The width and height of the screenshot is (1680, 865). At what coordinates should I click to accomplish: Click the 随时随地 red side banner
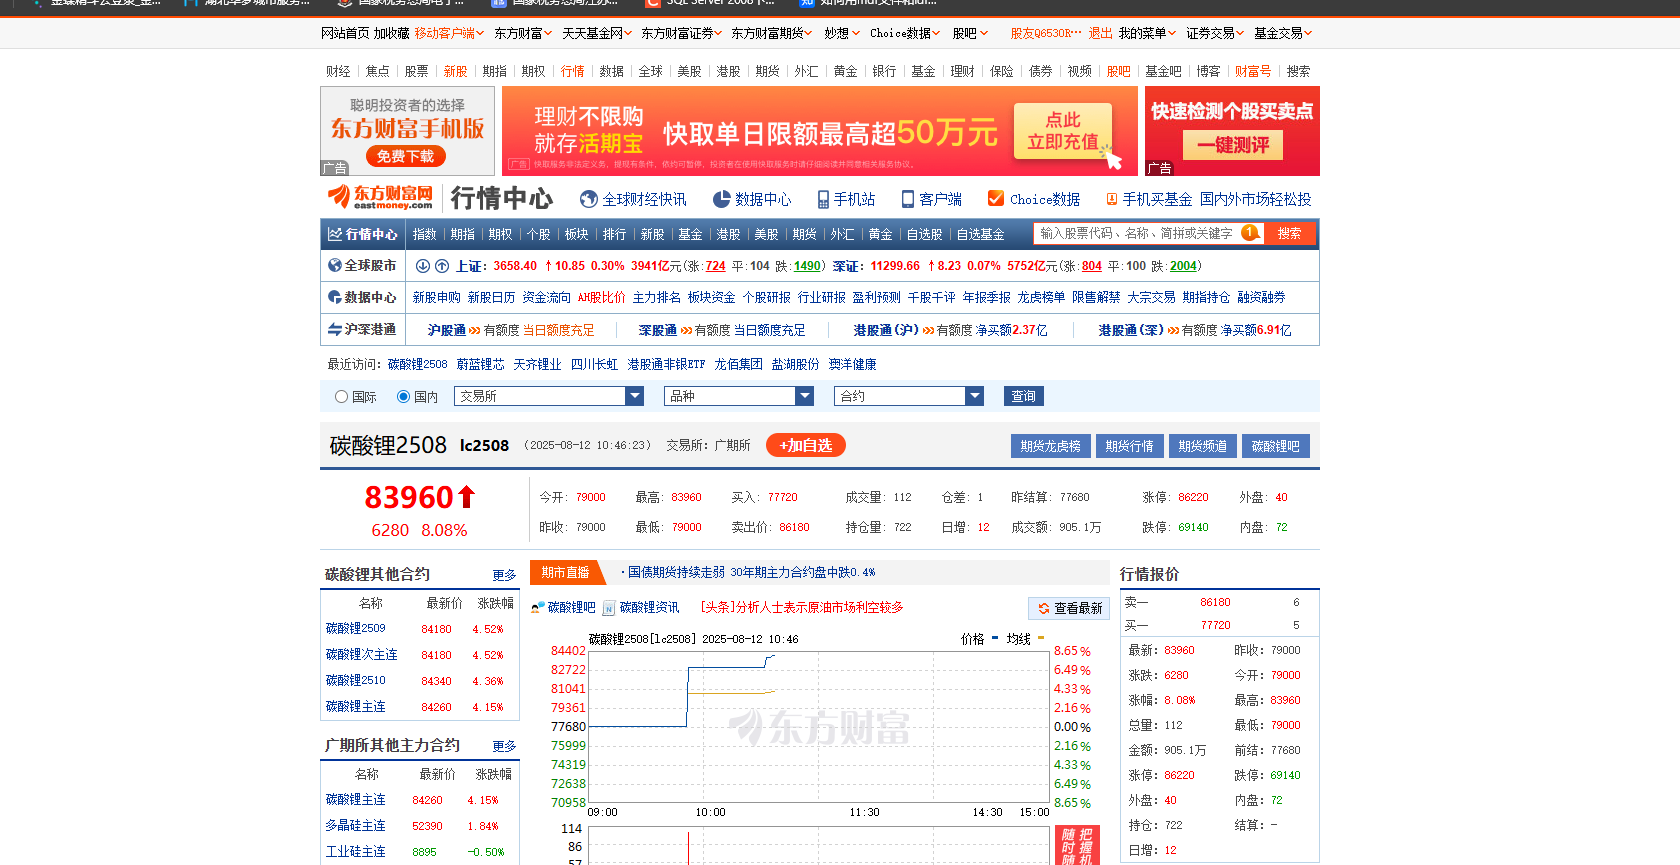(x=1077, y=845)
